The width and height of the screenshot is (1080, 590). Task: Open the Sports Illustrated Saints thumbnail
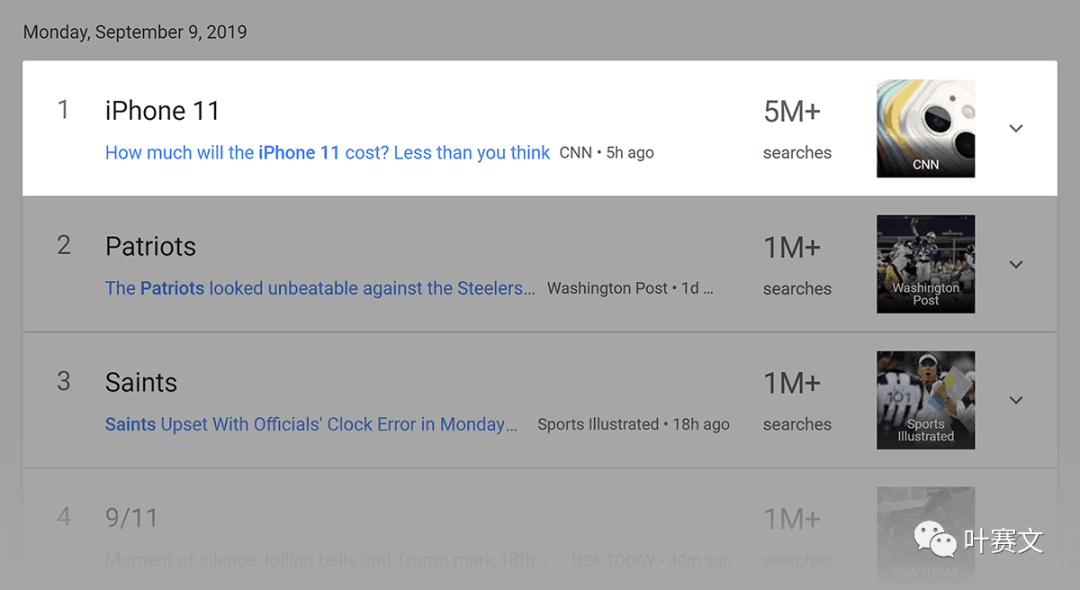(x=926, y=400)
